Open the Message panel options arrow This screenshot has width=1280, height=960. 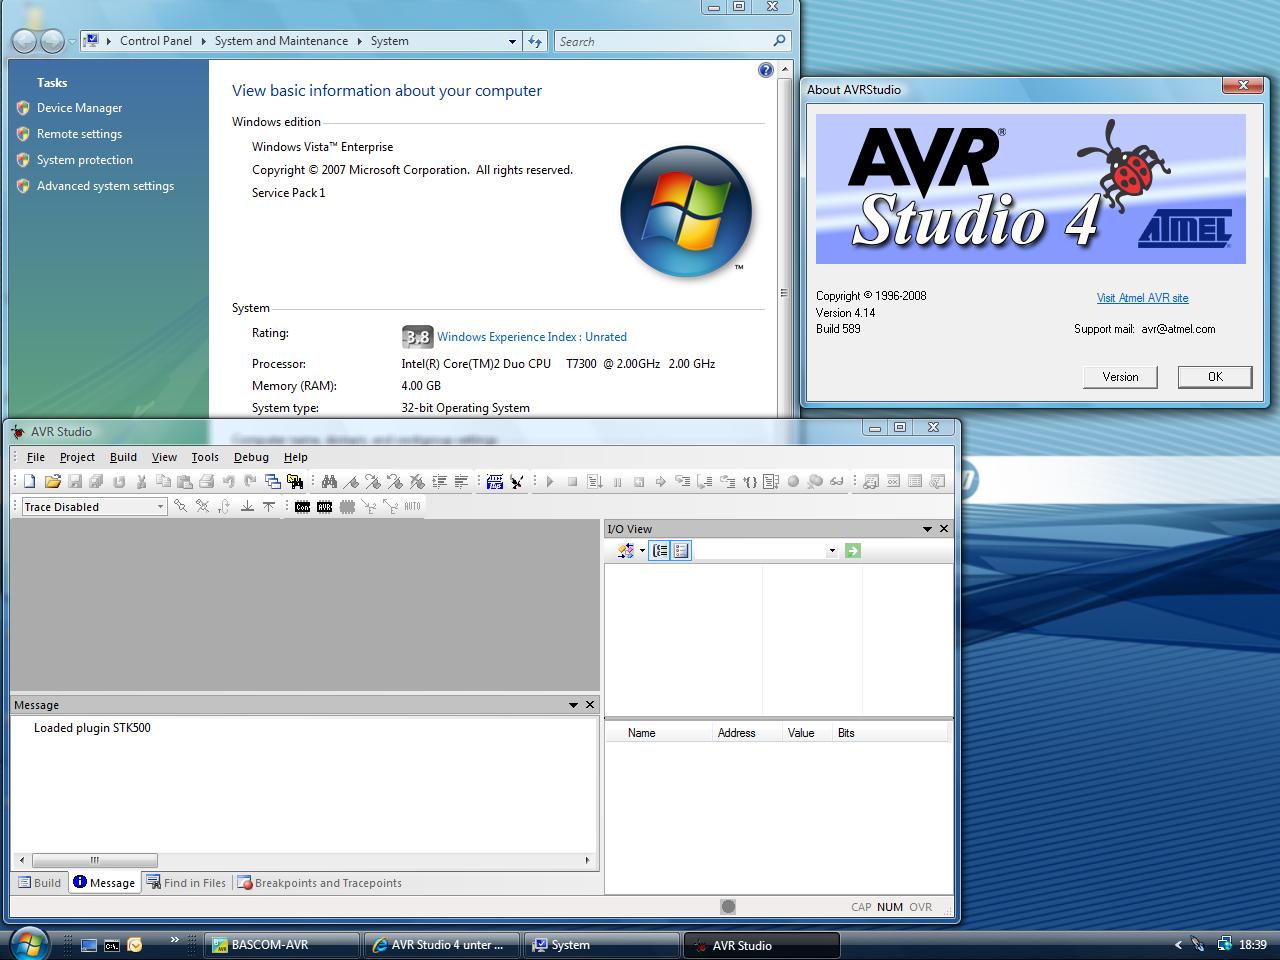pyautogui.click(x=573, y=705)
